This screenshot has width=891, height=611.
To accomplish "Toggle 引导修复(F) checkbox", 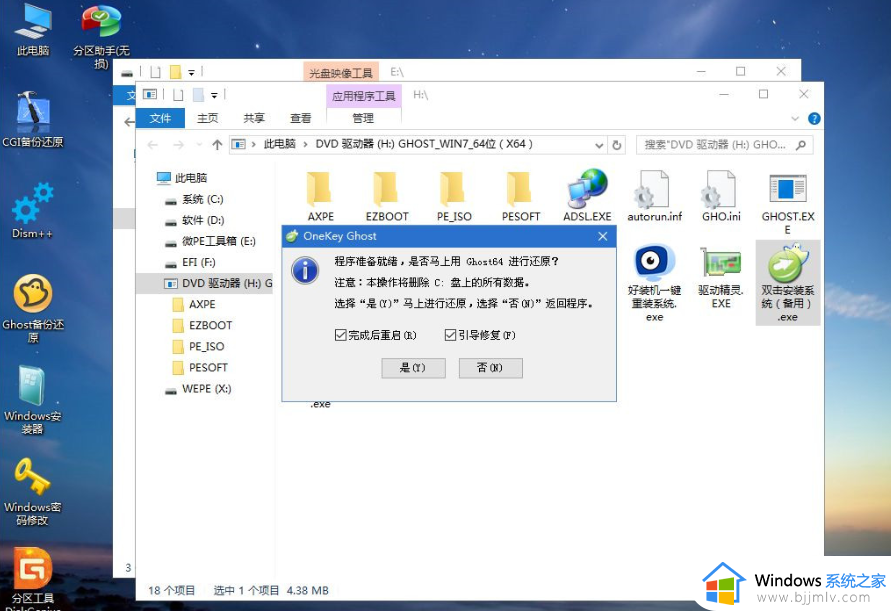I will [x=450, y=335].
